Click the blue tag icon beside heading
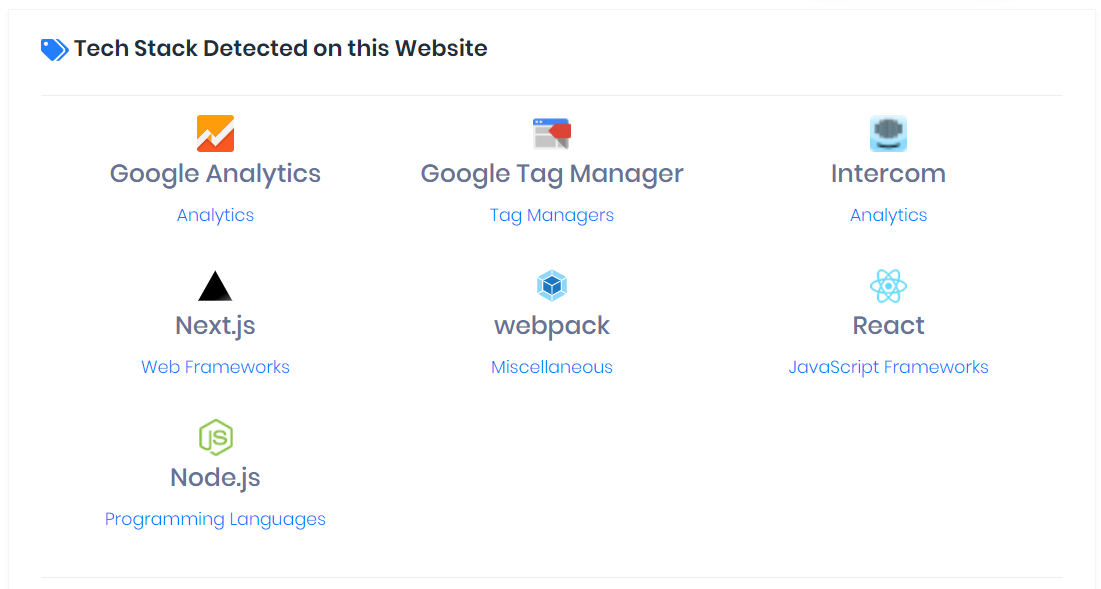1101x589 pixels. 54,49
